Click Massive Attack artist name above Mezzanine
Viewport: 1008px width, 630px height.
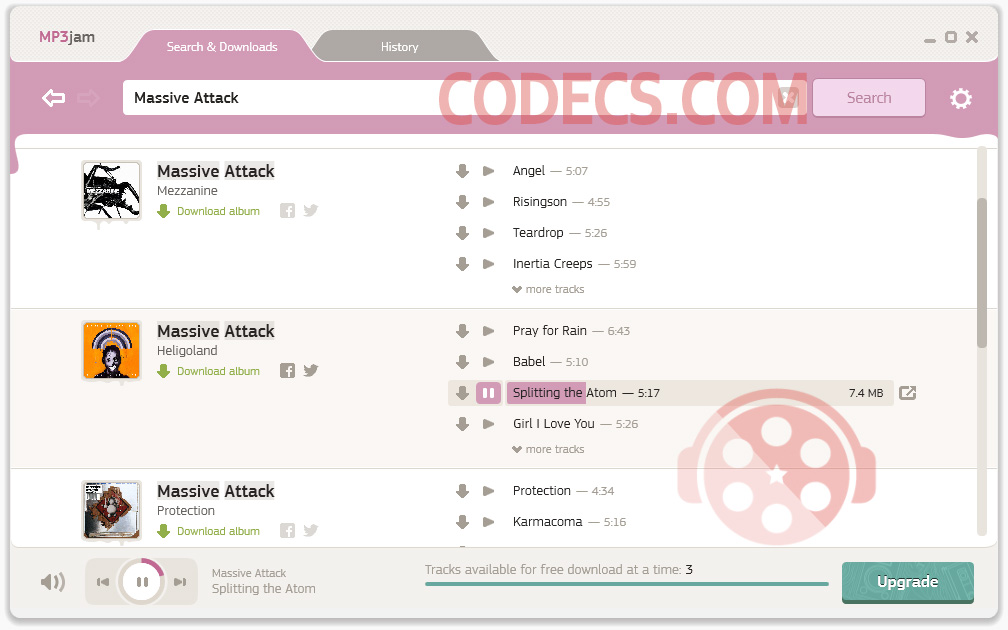coord(216,171)
